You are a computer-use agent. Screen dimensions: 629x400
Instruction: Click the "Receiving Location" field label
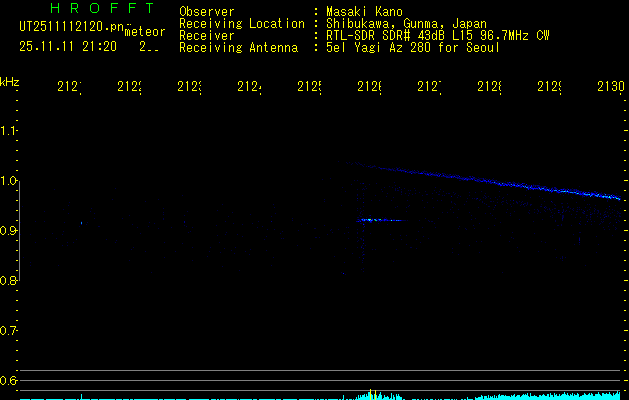click(x=242, y=24)
